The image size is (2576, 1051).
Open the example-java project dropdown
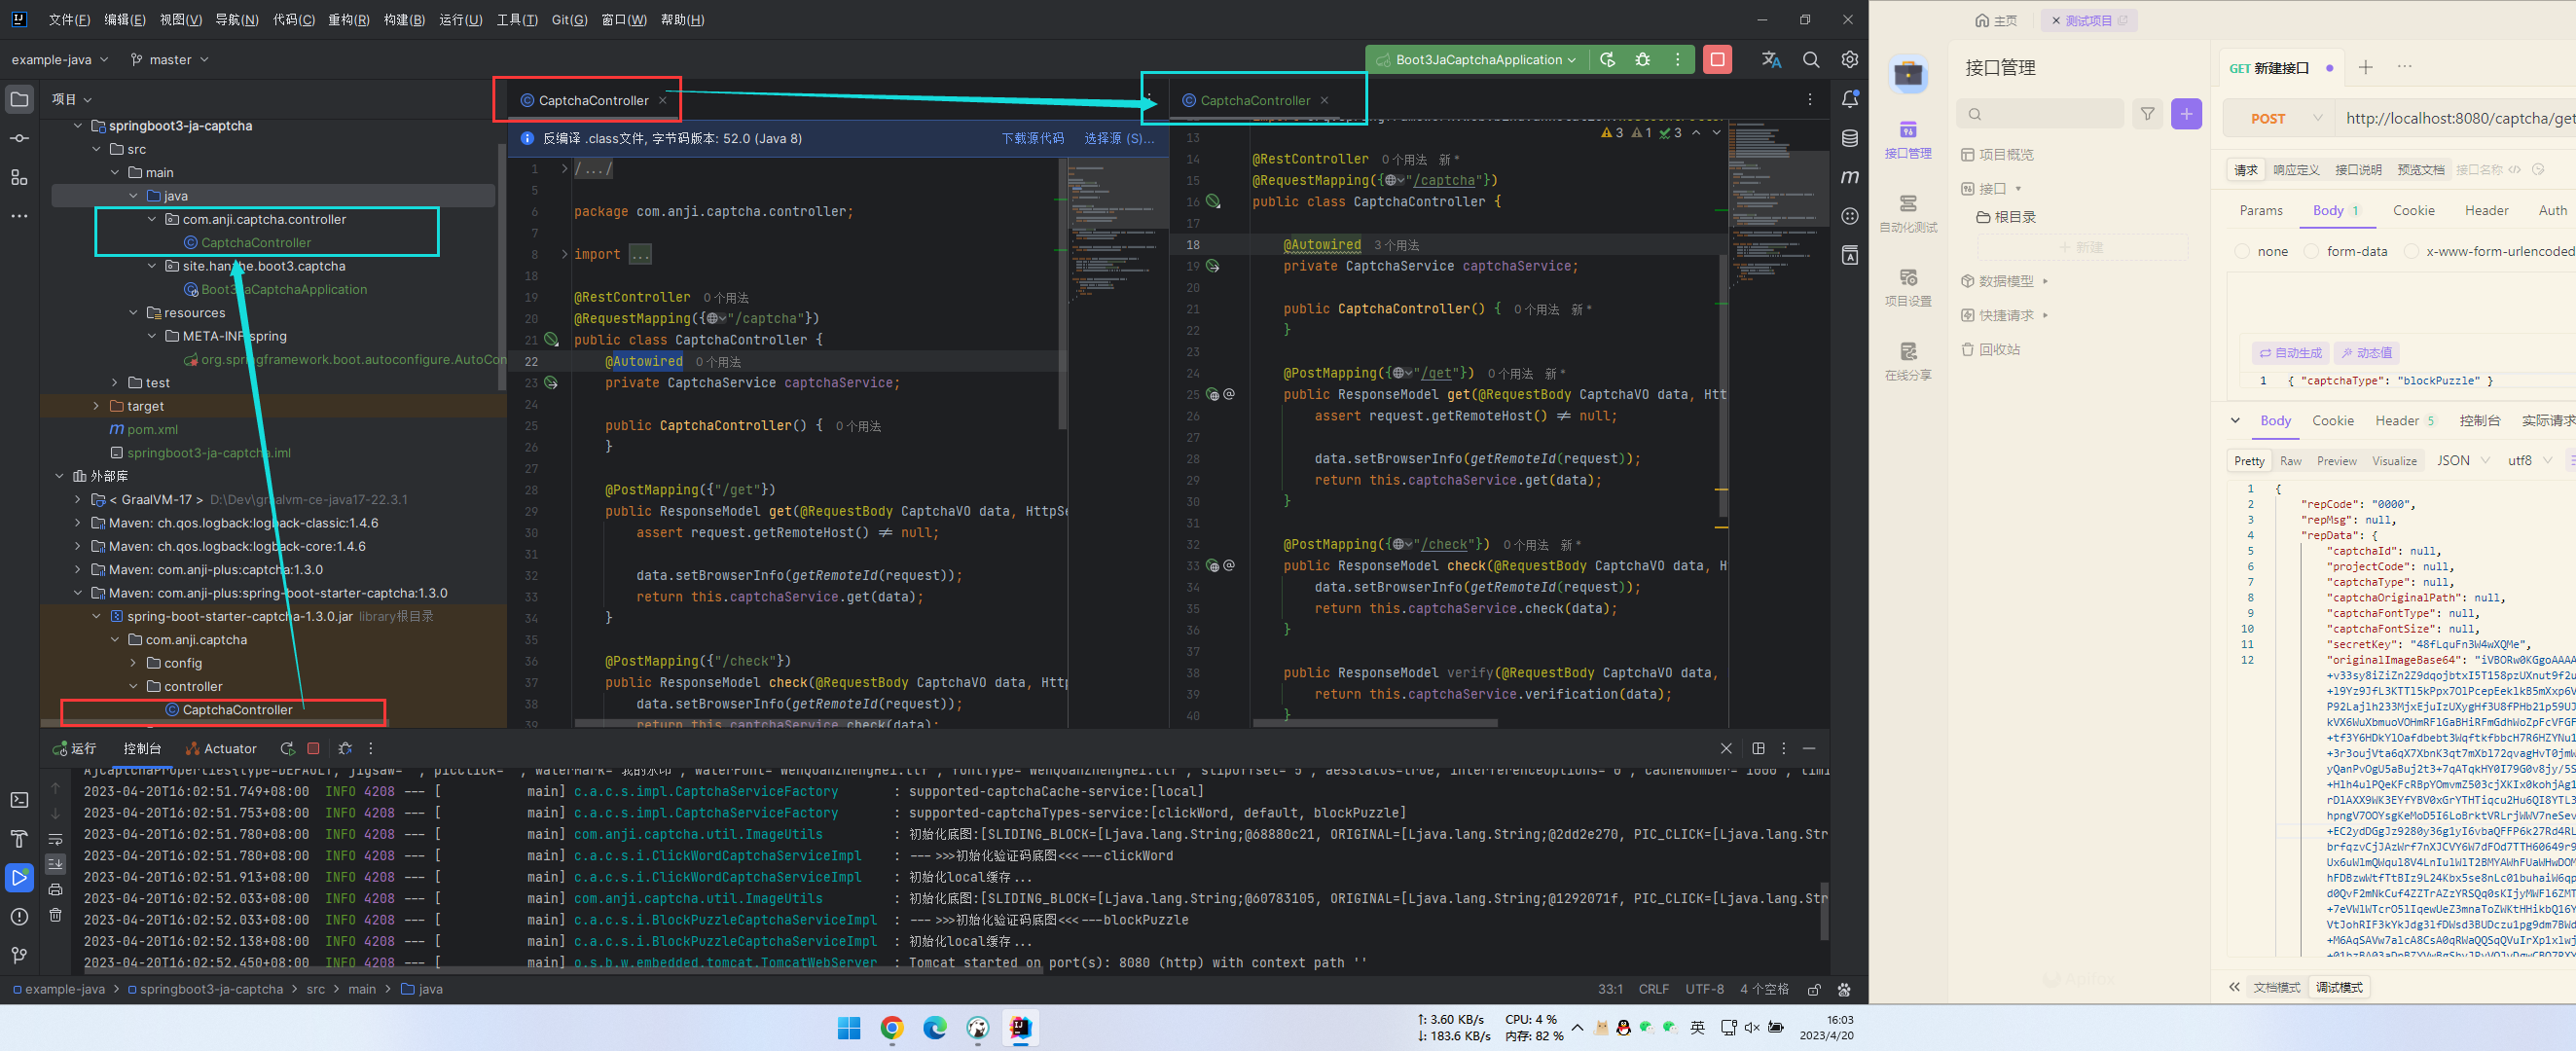(59, 60)
